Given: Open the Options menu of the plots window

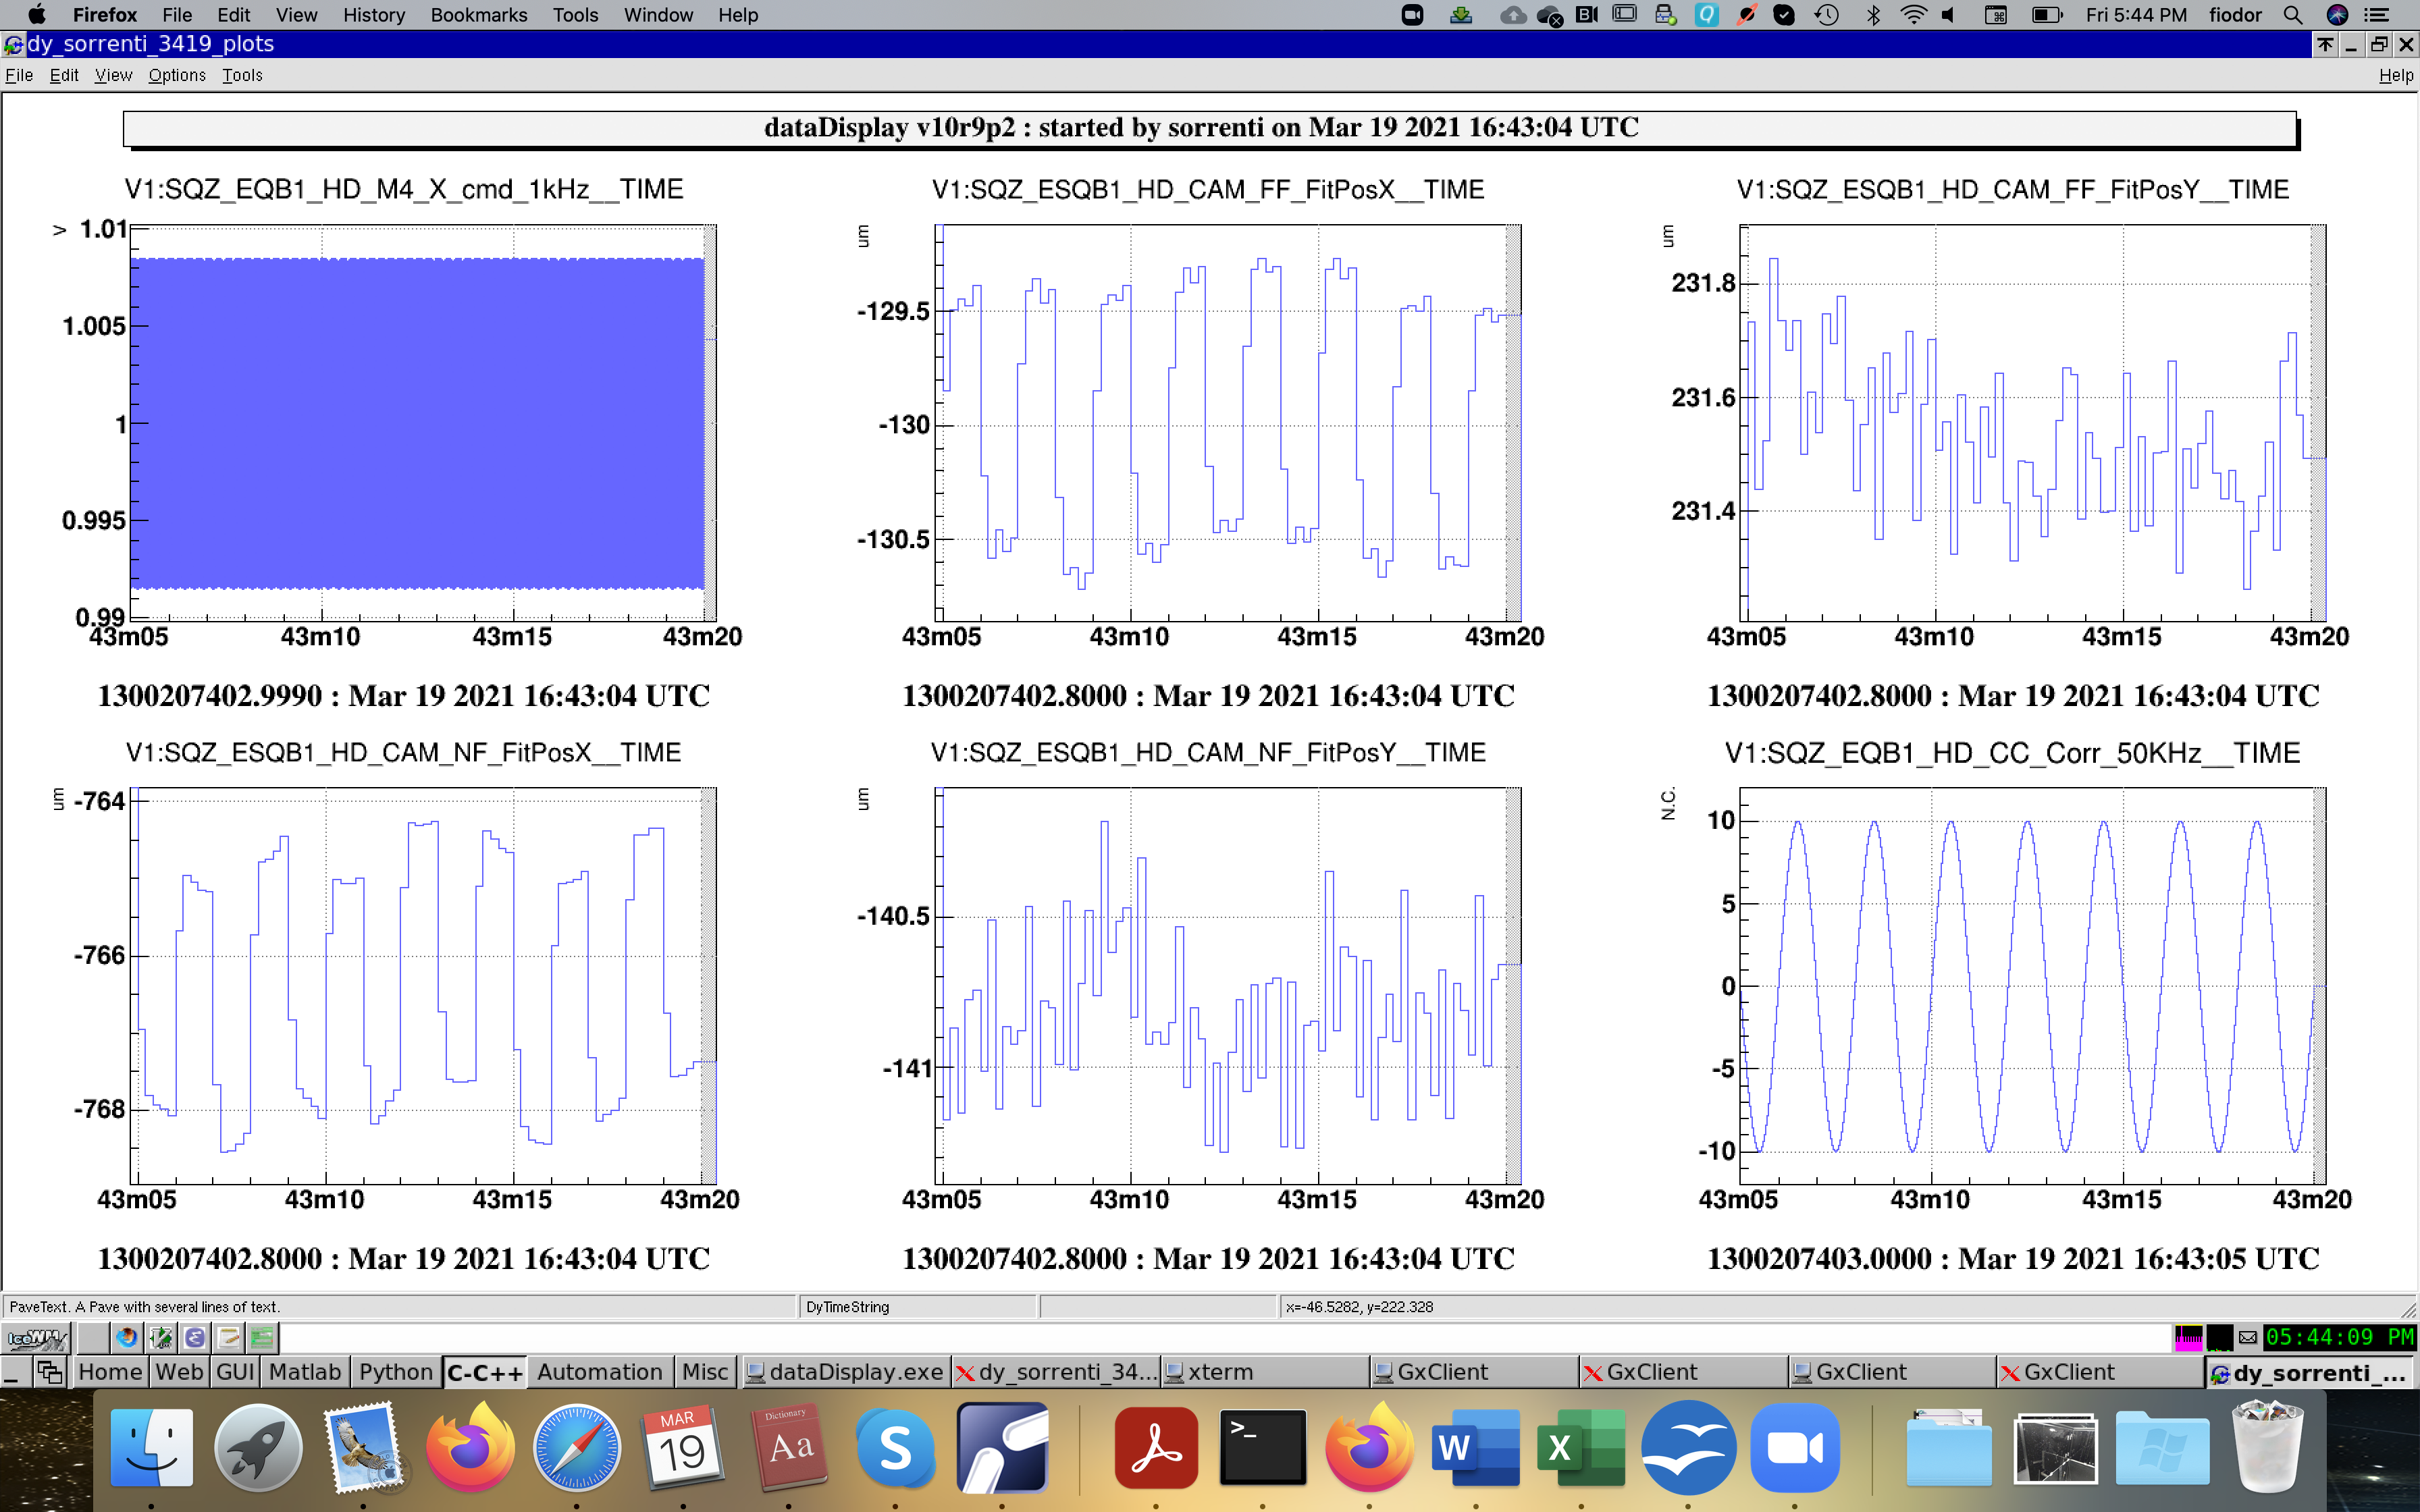Looking at the screenshot, I should click(x=177, y=75).
